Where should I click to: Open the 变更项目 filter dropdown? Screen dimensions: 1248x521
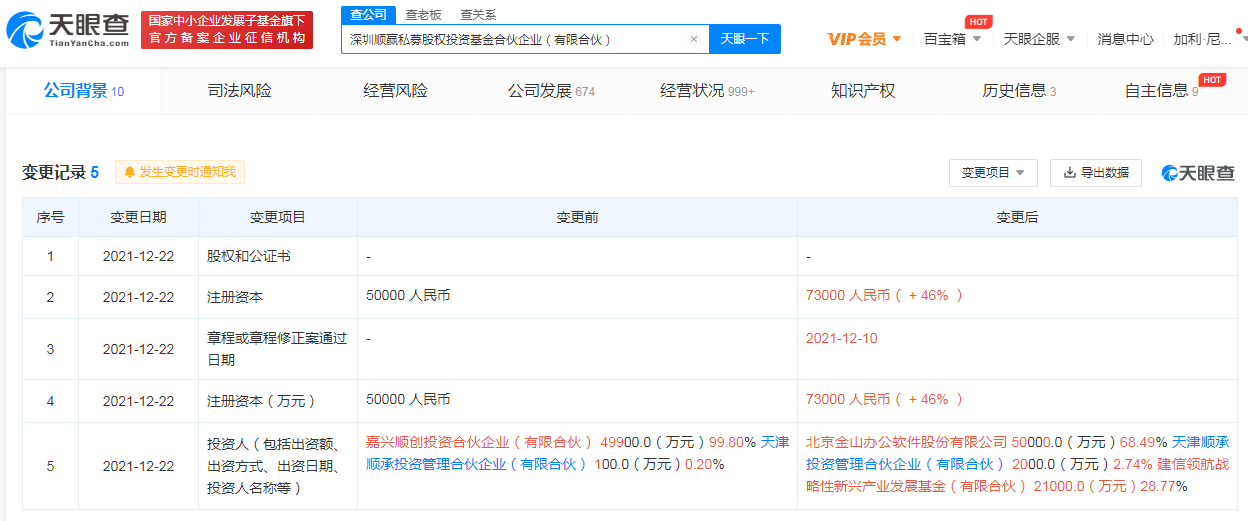[992, 173]
